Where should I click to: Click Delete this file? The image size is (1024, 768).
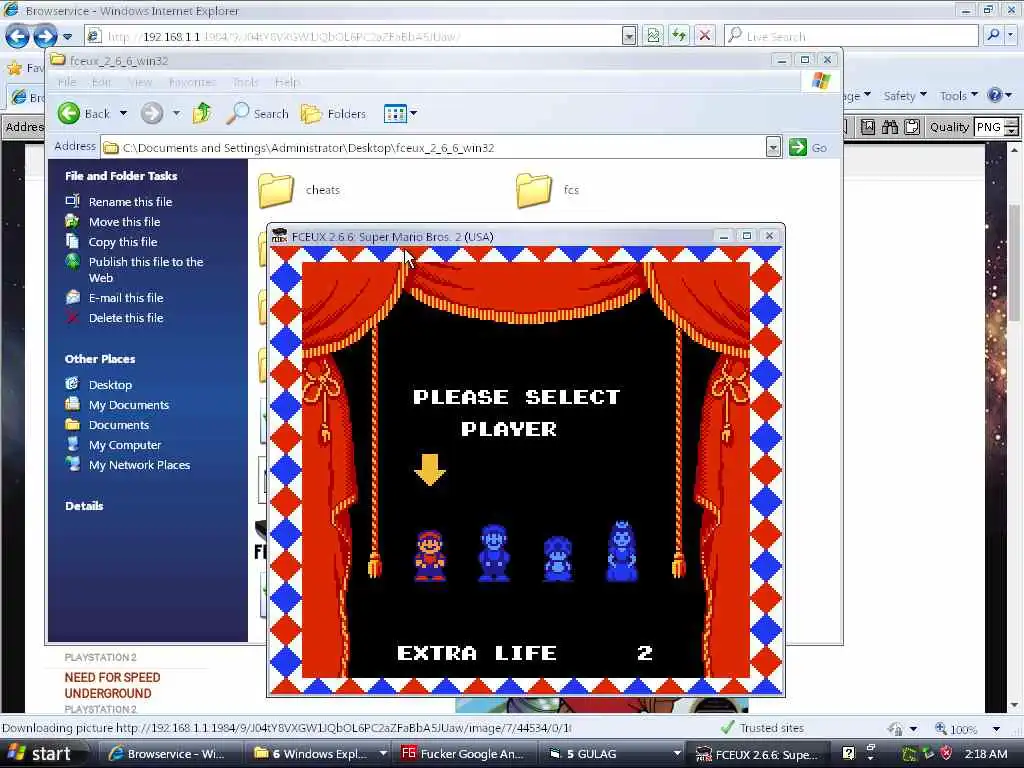[x=126, y=318]
